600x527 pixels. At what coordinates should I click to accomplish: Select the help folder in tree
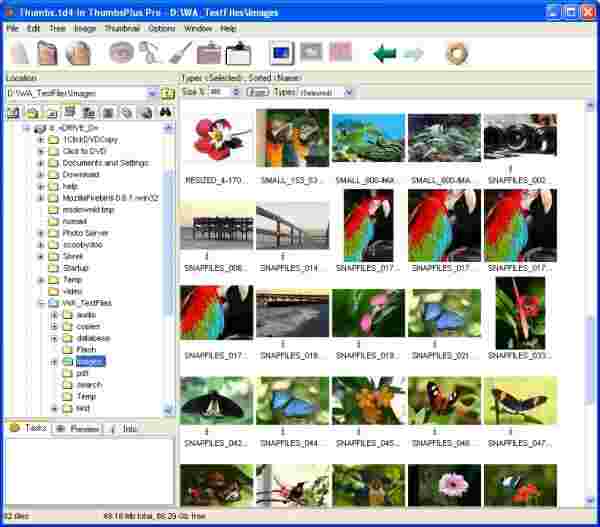70,186
